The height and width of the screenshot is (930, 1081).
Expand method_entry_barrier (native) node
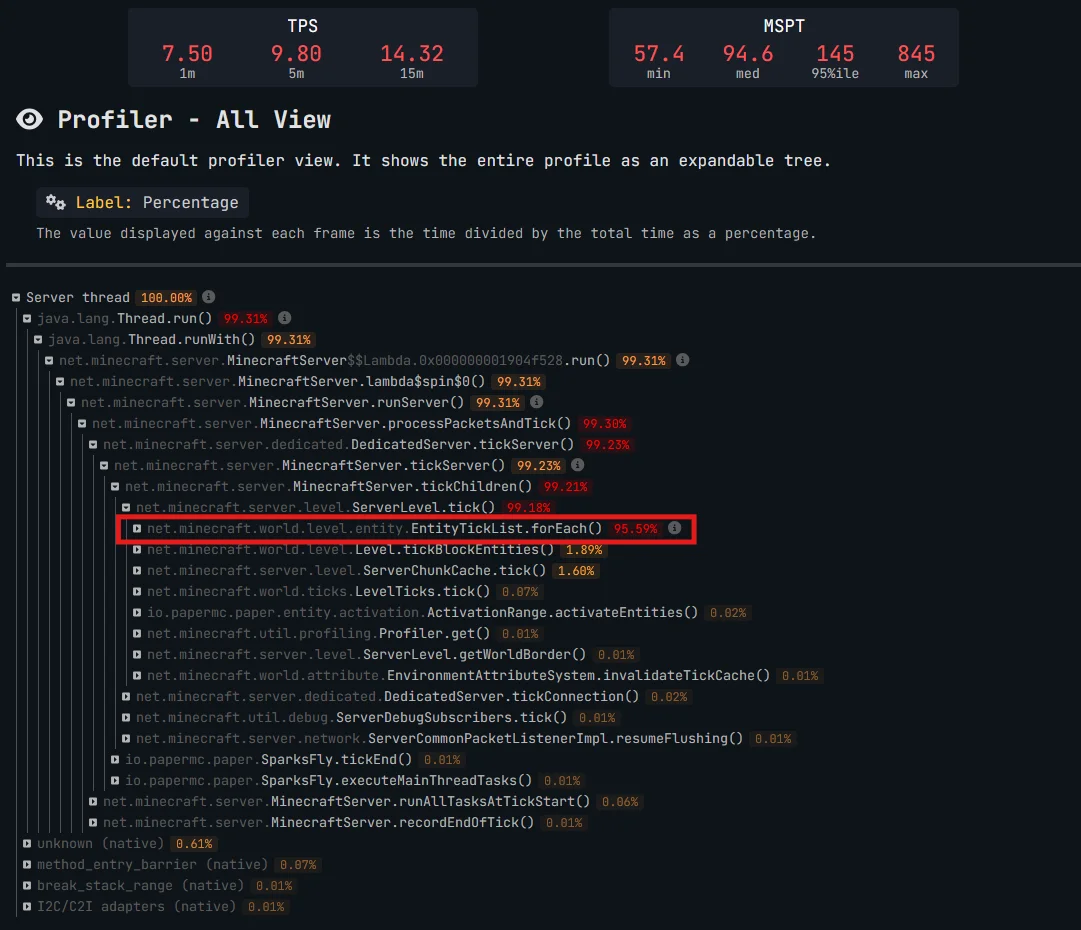pos(27,865)
